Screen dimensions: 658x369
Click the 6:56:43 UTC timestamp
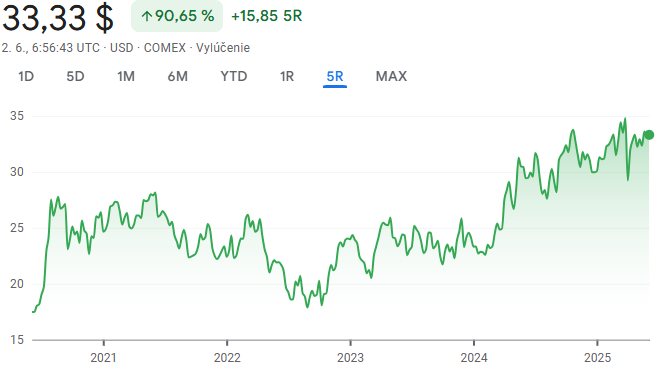click(x=66, y=48)
